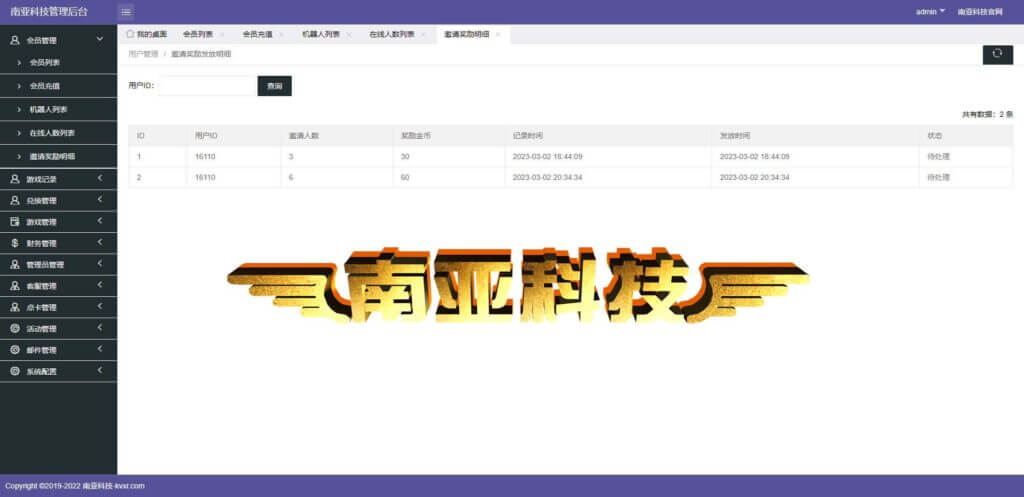Open 会员充值 in the sidebar

click(x=45, y=86)
